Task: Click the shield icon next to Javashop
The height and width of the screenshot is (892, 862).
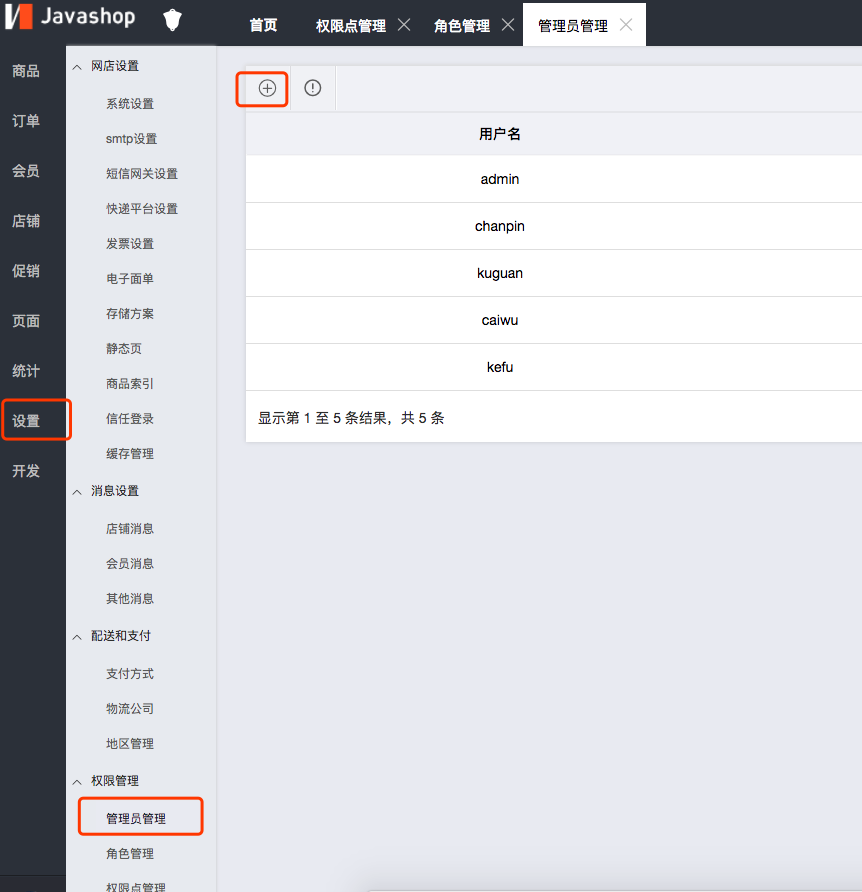Action: [x=172, y=20]
